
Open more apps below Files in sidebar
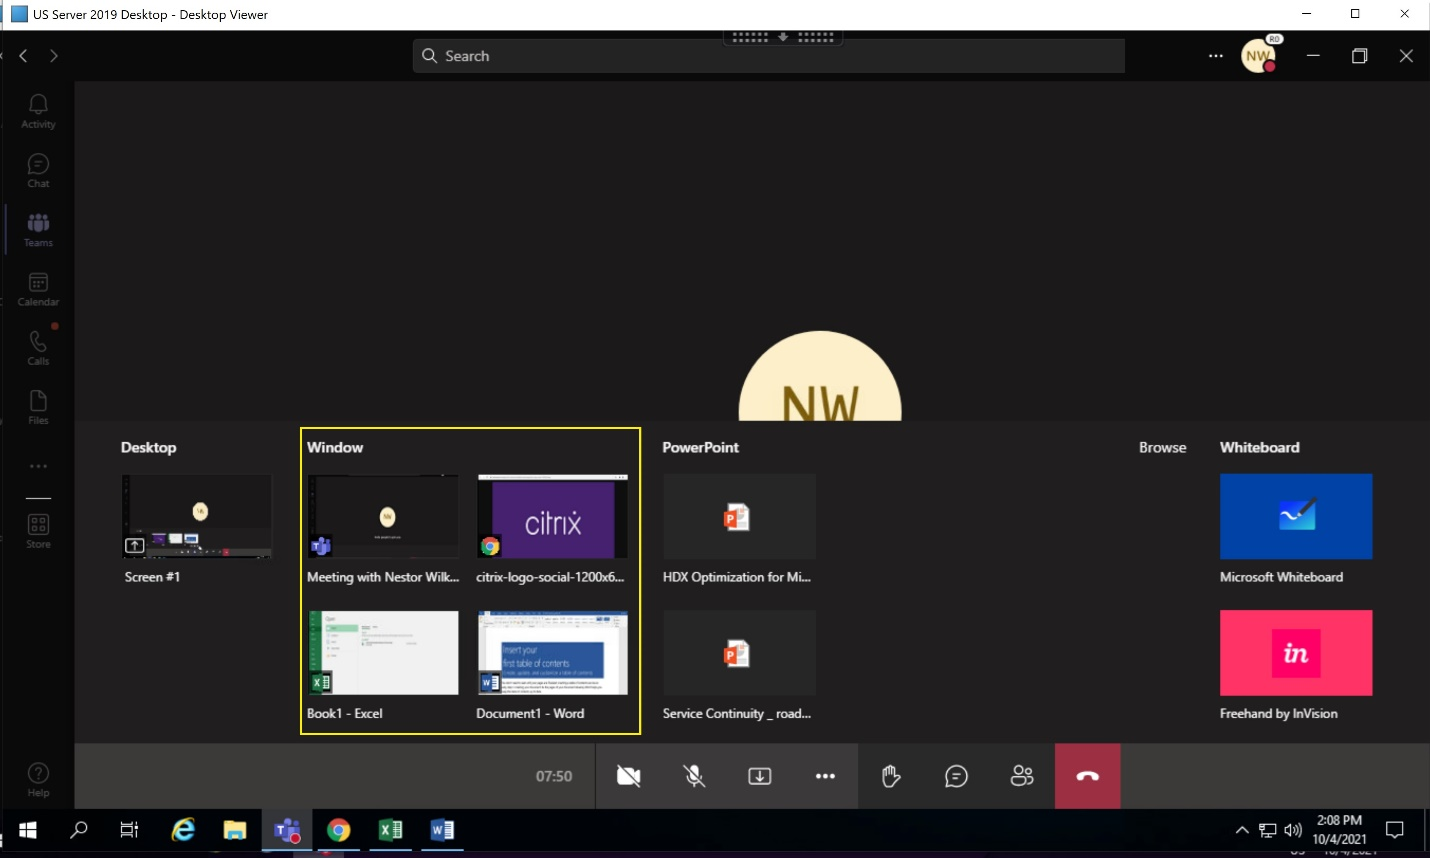[37, 465]
